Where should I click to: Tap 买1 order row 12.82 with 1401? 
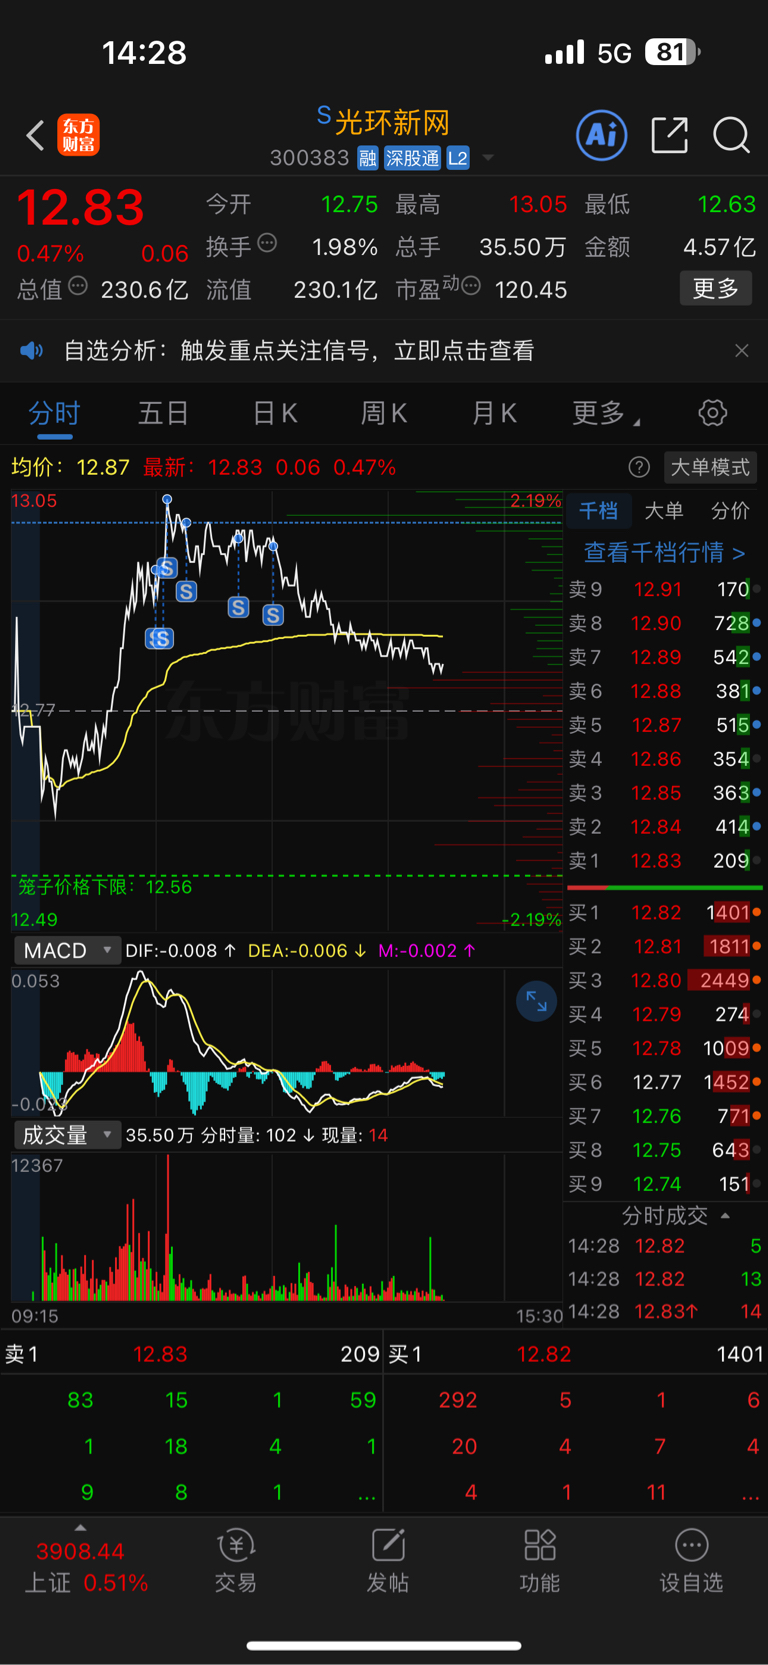(x=664, y=912)
